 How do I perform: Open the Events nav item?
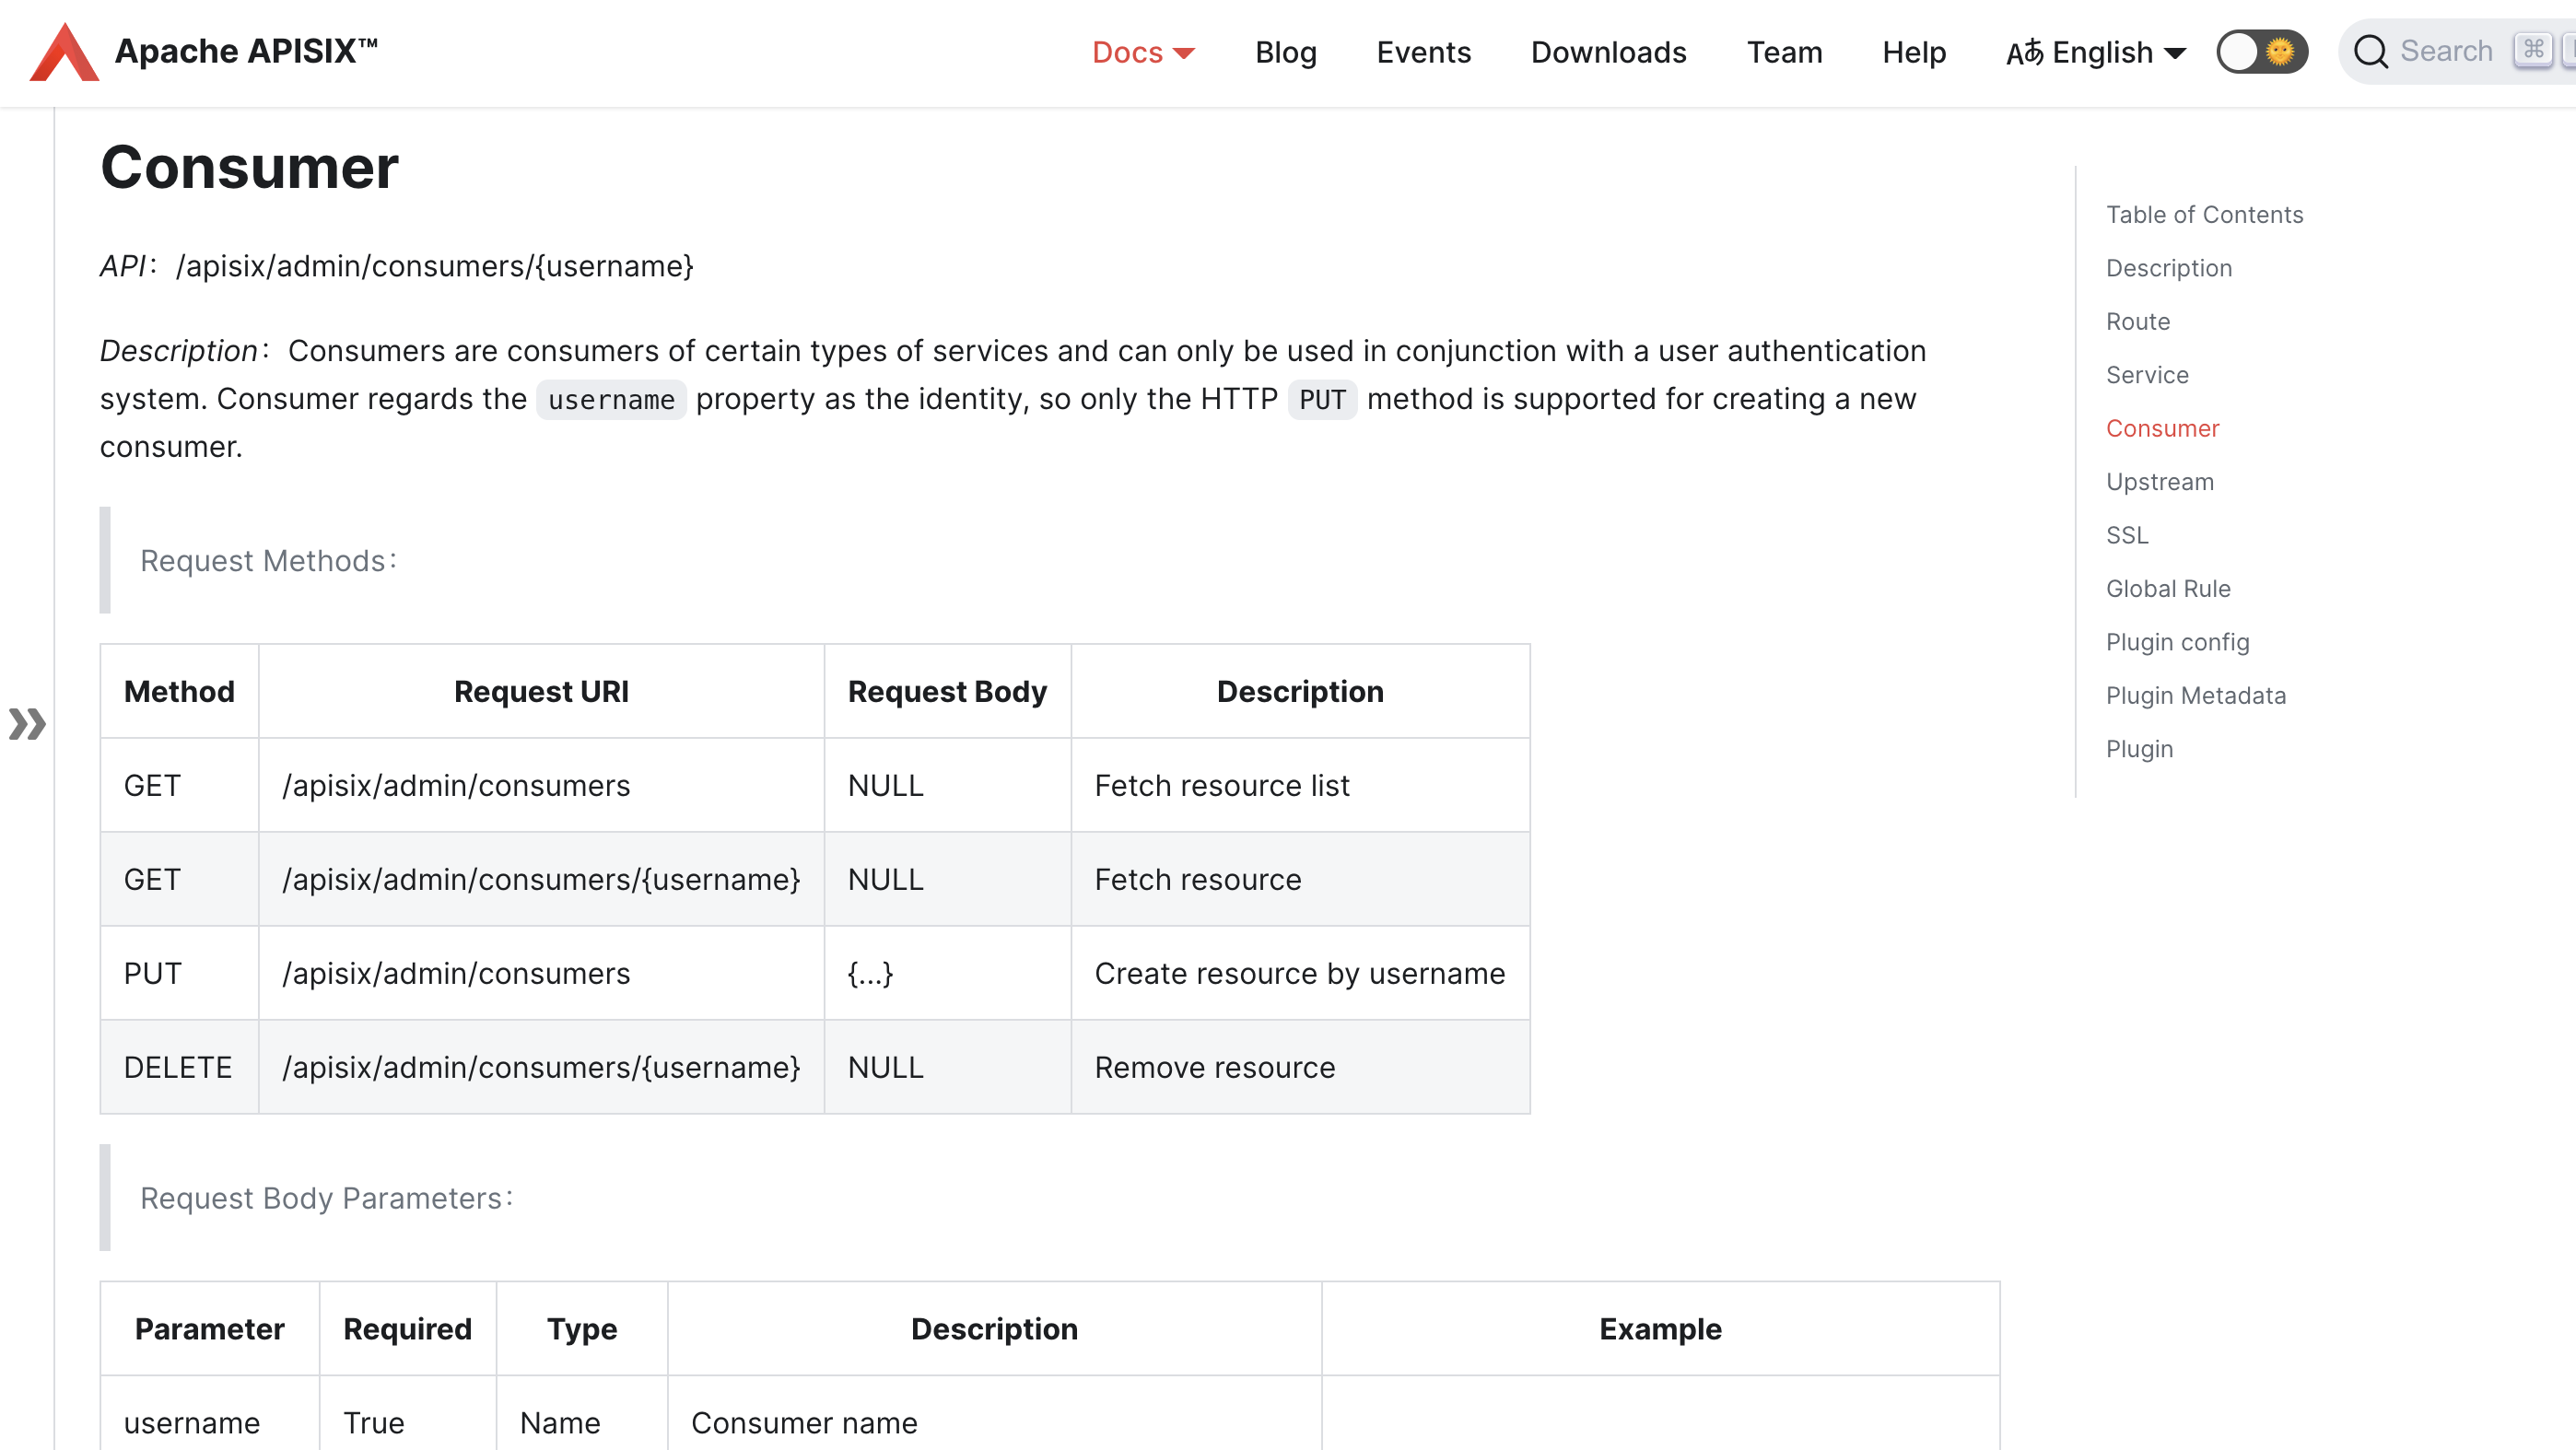pos(1423,52)
